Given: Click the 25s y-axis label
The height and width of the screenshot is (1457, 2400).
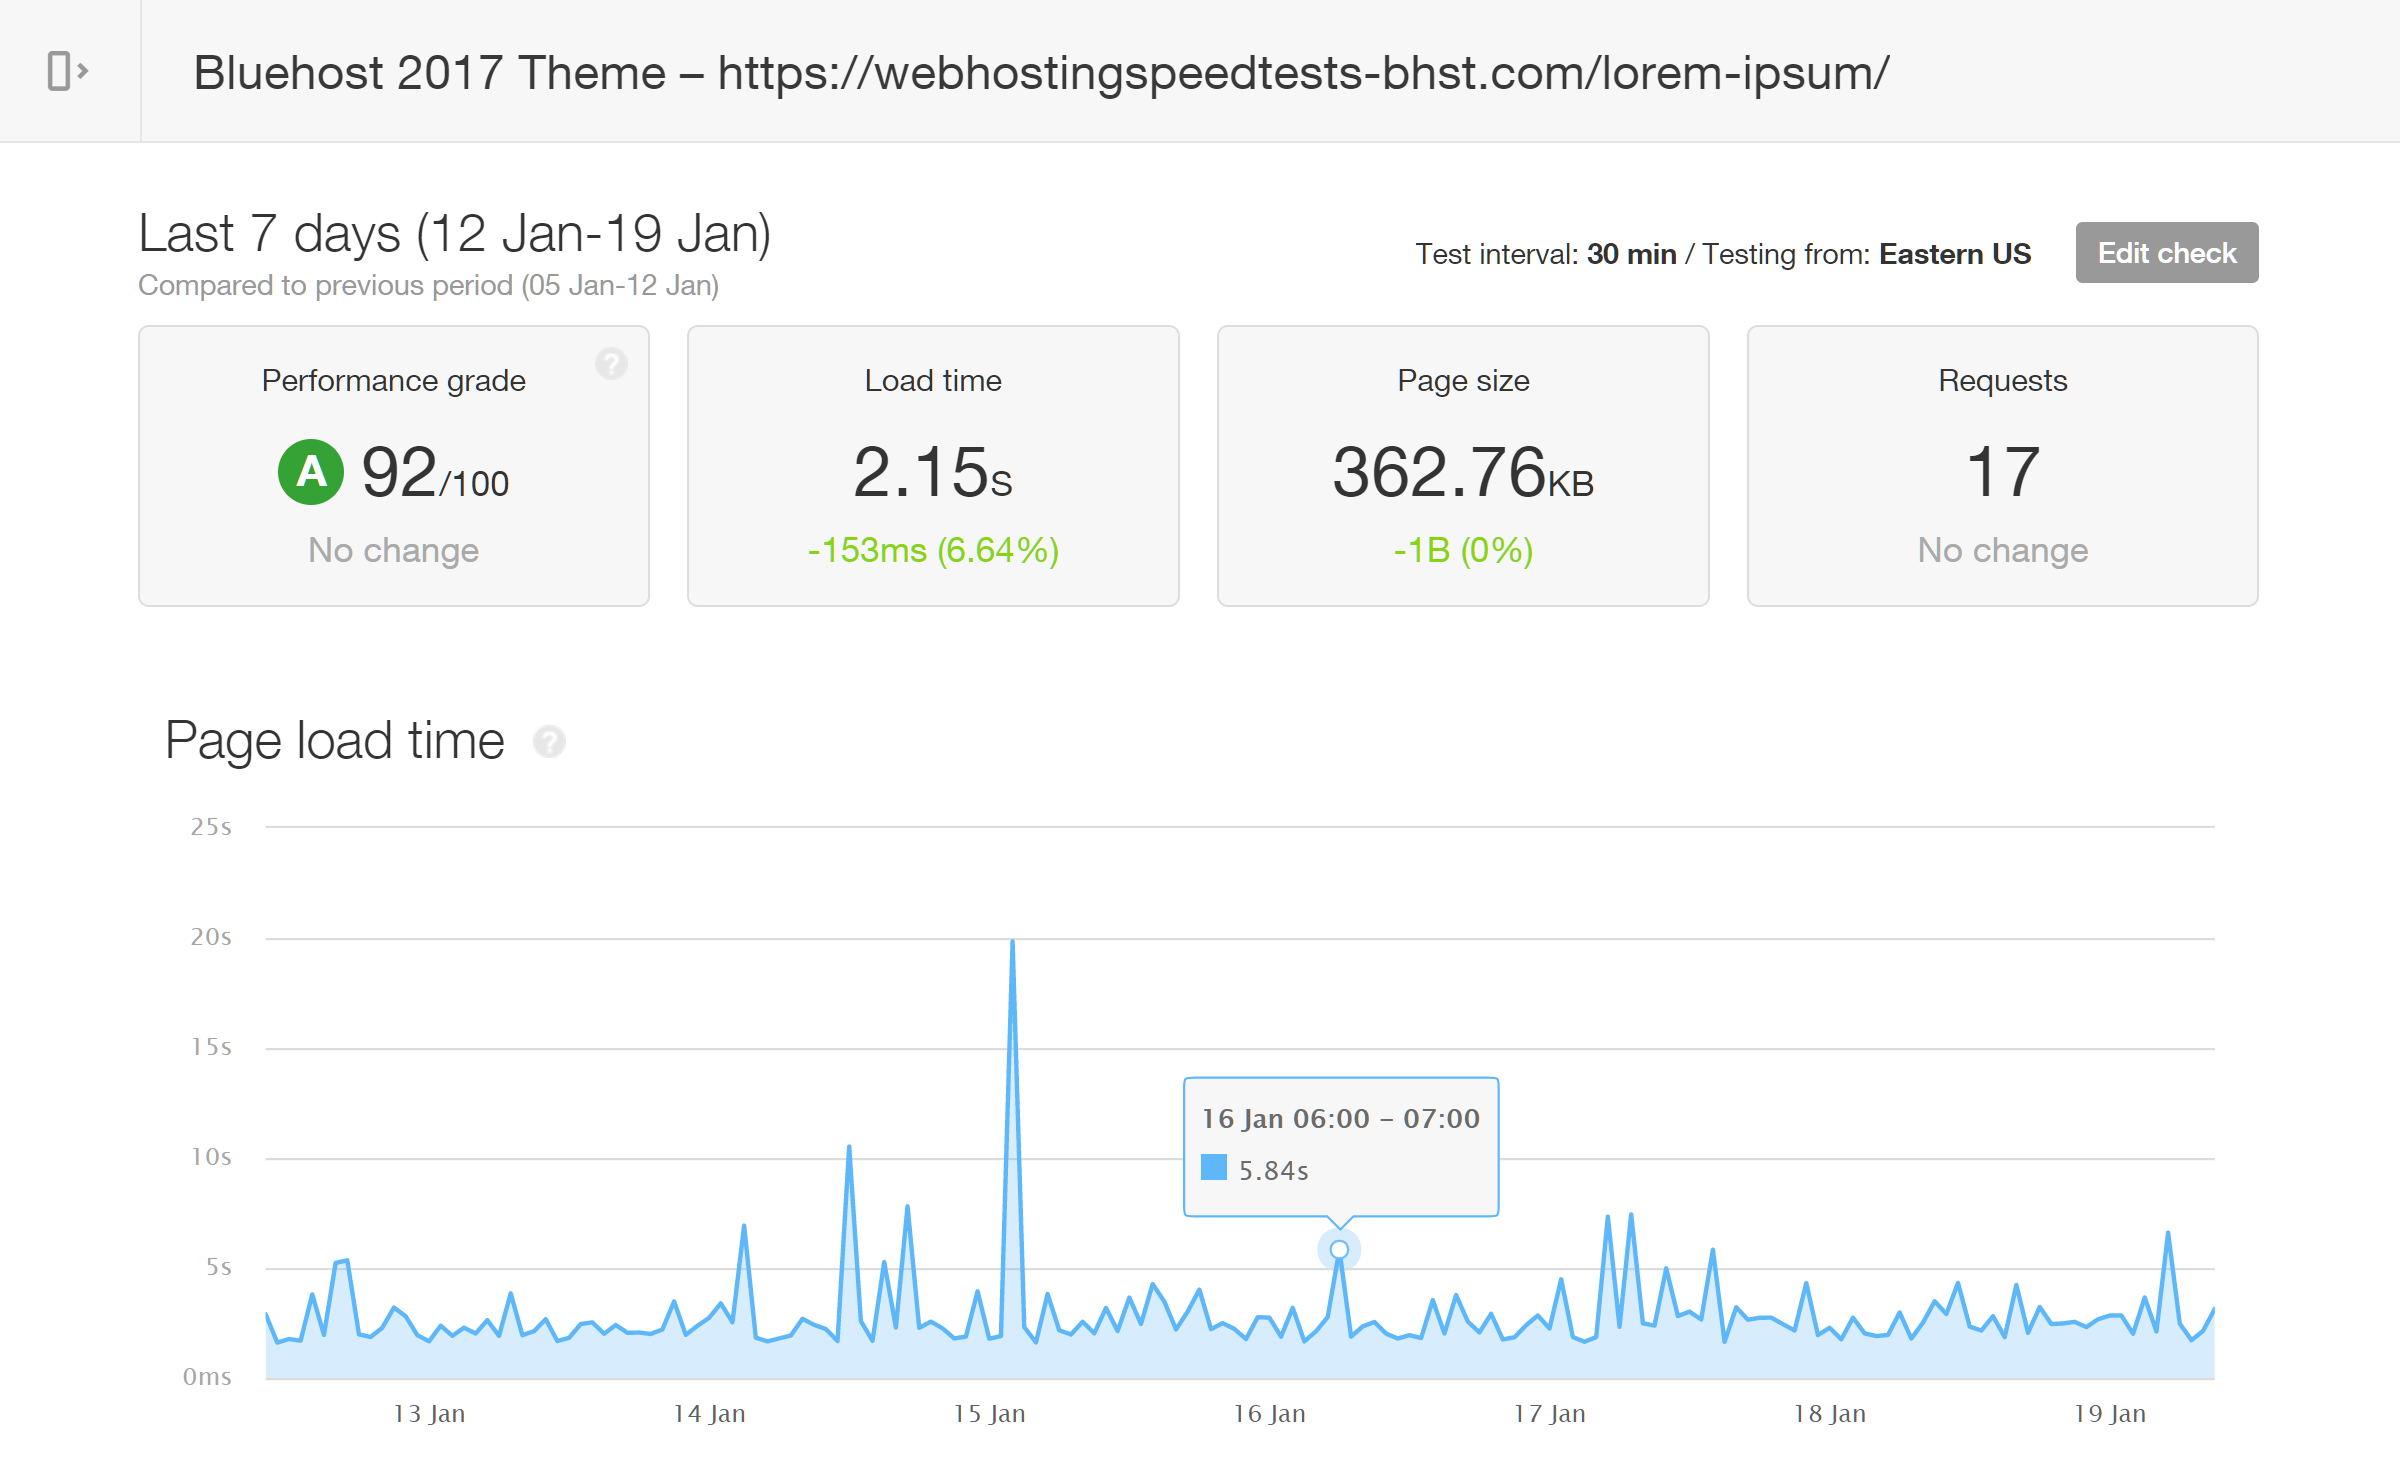Looking at the screenshot, I should pos(211,827).
